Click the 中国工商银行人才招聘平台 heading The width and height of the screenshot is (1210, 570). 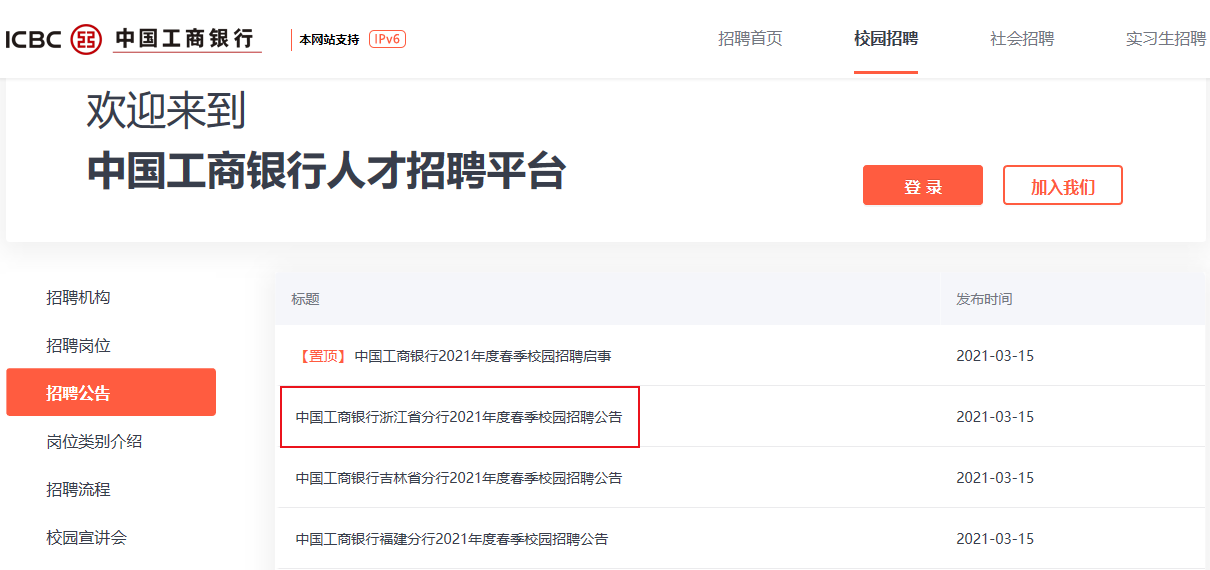tap(326, 172)
